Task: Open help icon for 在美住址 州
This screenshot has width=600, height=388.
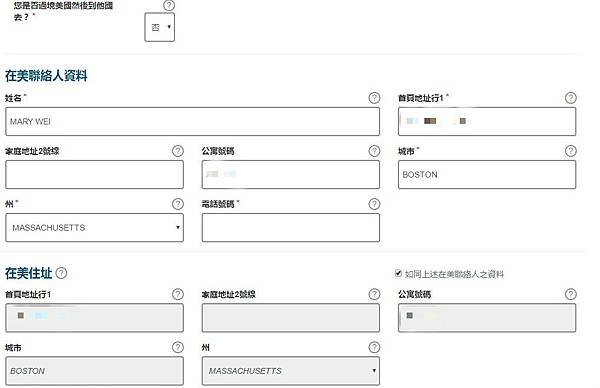Action: (x=374, y=347)
